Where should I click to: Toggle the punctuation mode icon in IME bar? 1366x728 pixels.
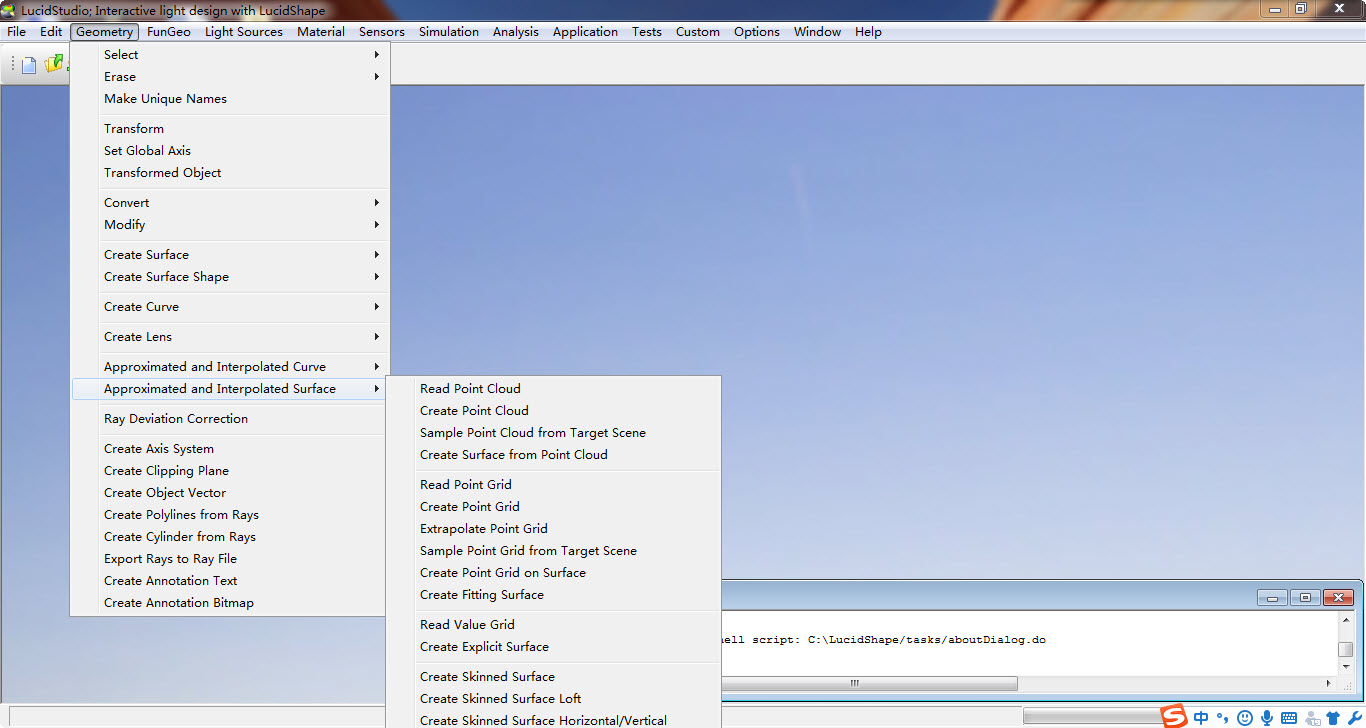tap(1222, 718)
